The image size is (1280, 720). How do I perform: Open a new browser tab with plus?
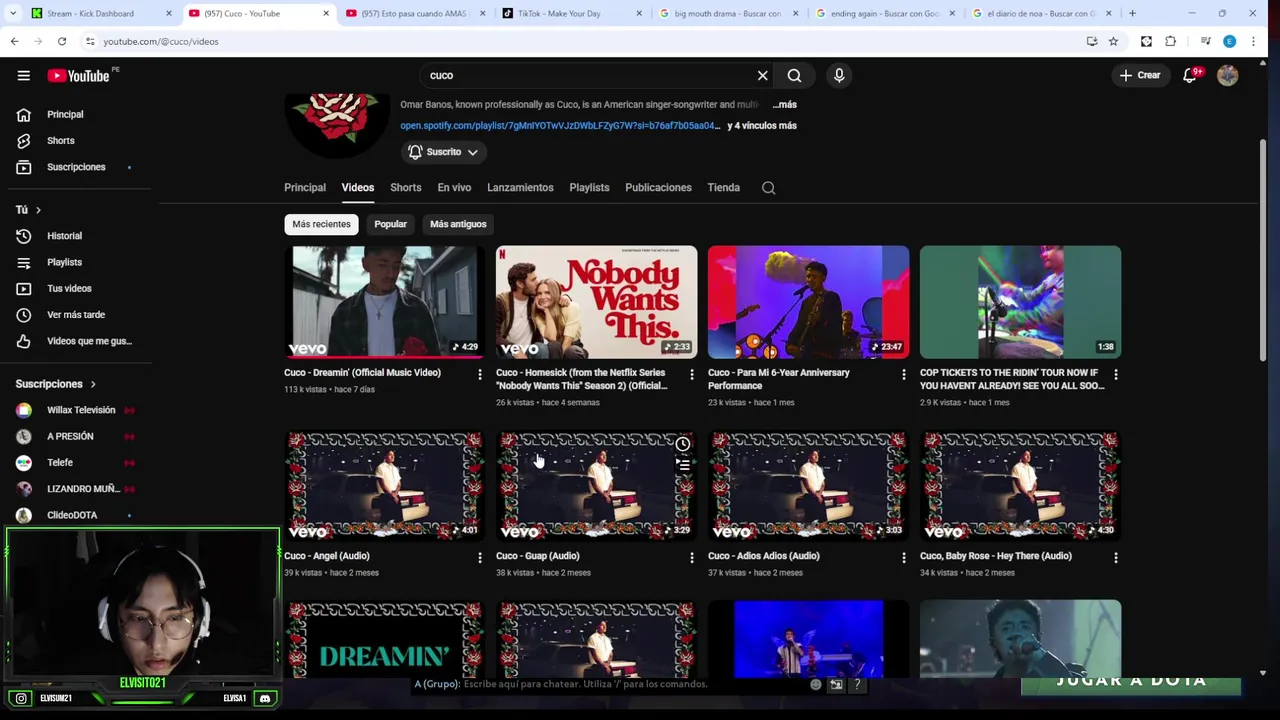tap(1132, 13)
